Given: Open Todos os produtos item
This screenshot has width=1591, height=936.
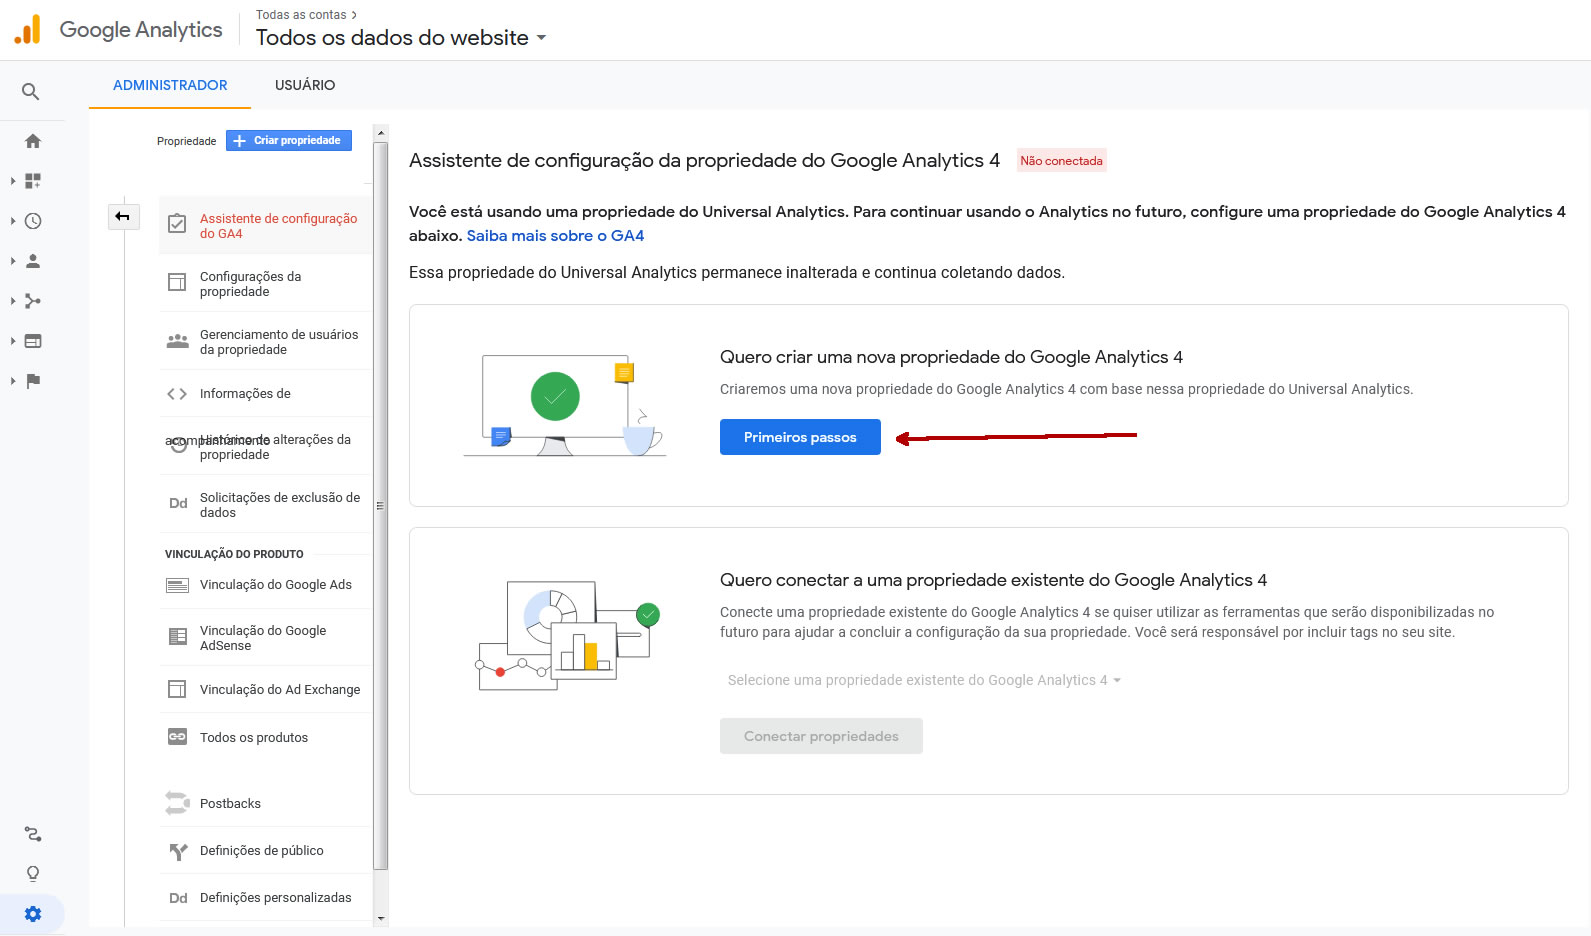Looking at the screenshot, I should tap(266, 738).
